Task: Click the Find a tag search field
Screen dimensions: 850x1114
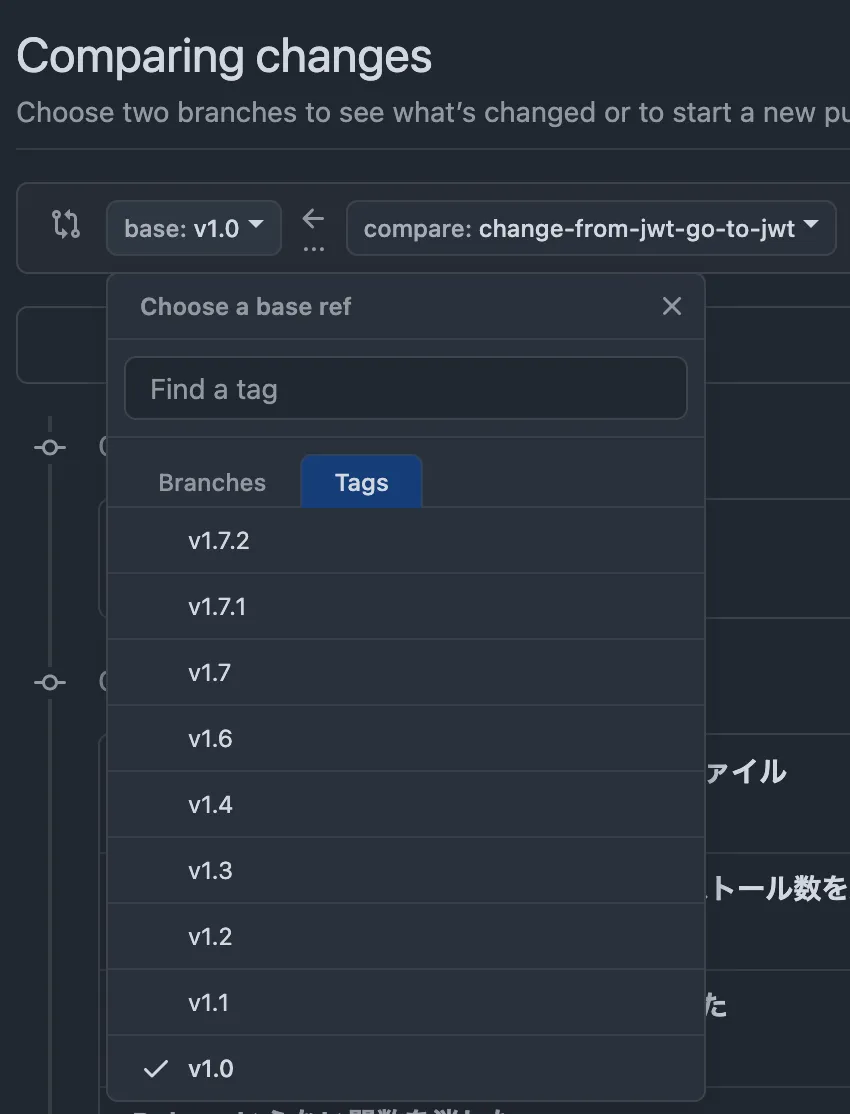Action: [405, 388]
